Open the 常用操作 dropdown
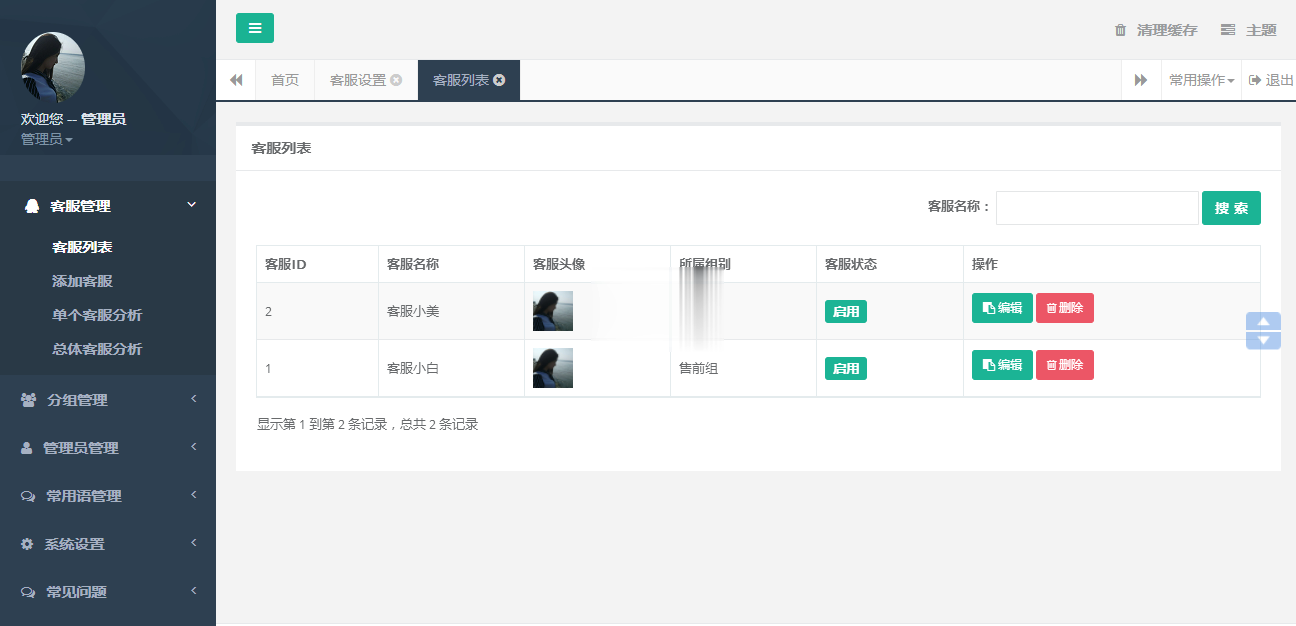1296x626 pixels. click(1201, 80)
